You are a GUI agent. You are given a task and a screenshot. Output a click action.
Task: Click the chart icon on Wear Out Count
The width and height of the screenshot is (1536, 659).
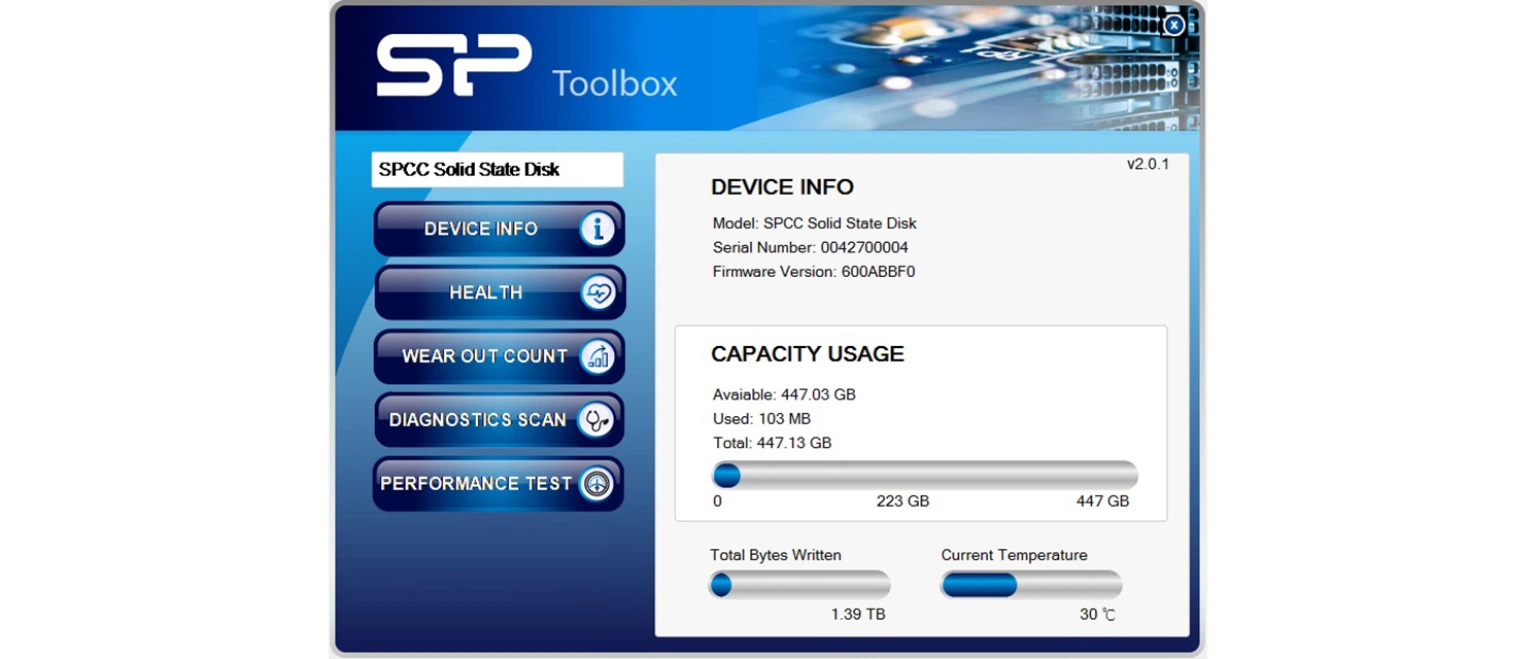(598, 357)
